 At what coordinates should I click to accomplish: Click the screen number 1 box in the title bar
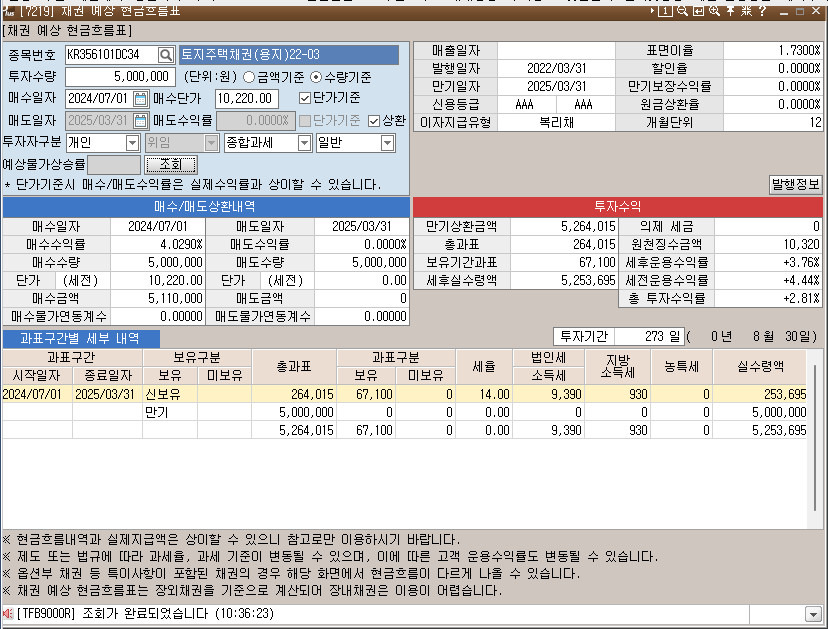[665, 11]
